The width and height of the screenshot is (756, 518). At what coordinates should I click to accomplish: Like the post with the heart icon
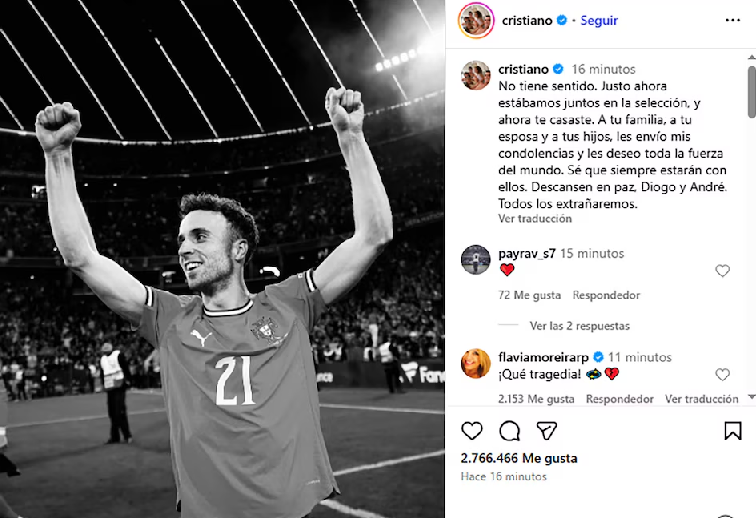(x=472, y=431)
